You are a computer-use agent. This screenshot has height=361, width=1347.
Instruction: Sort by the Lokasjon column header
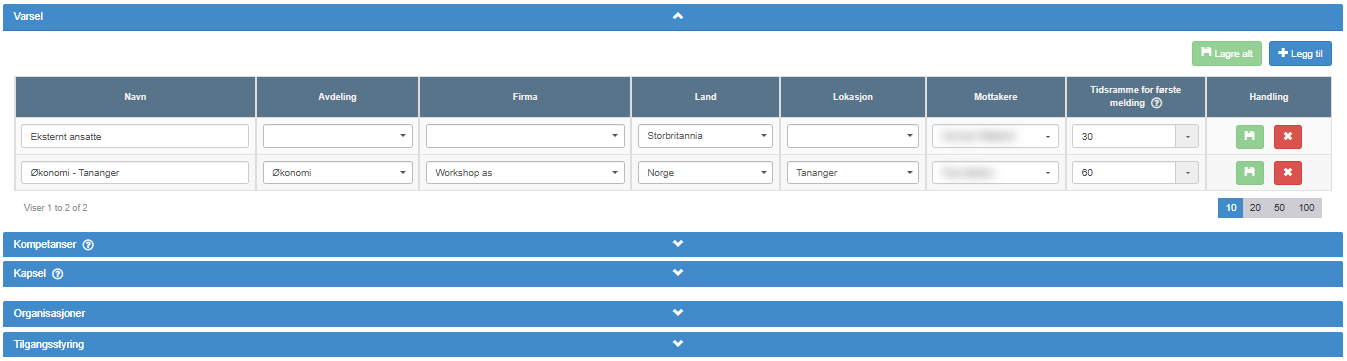pos(853,97)
